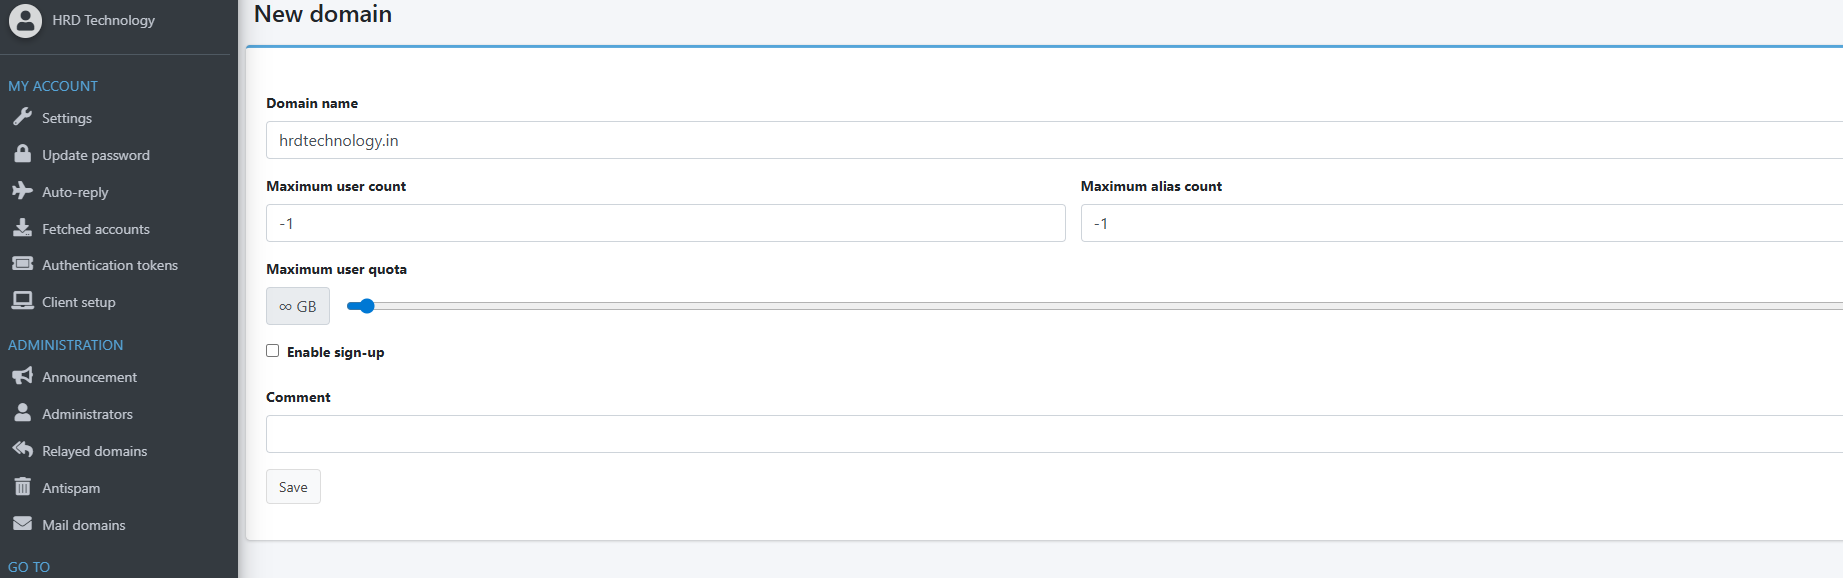Click the ticket icon for Authentication tokens
This screenshot has height=578, width=1843.
pos(22,264)
